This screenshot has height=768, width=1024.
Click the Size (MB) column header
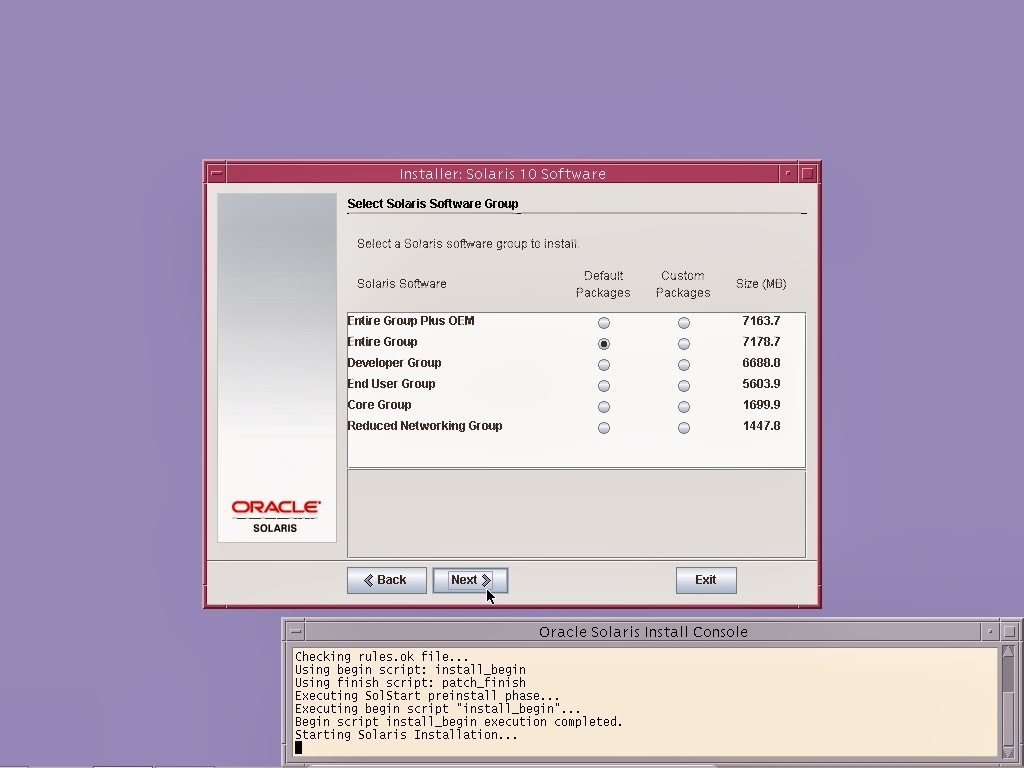tap(761, 284)
